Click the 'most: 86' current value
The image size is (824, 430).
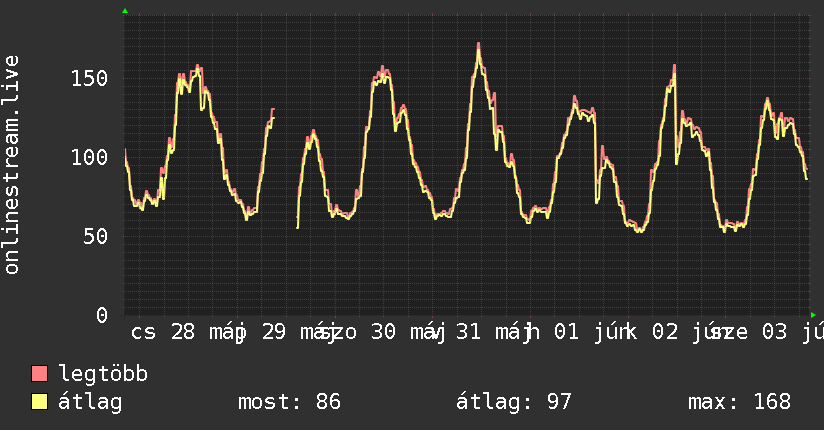pos(289,402)
